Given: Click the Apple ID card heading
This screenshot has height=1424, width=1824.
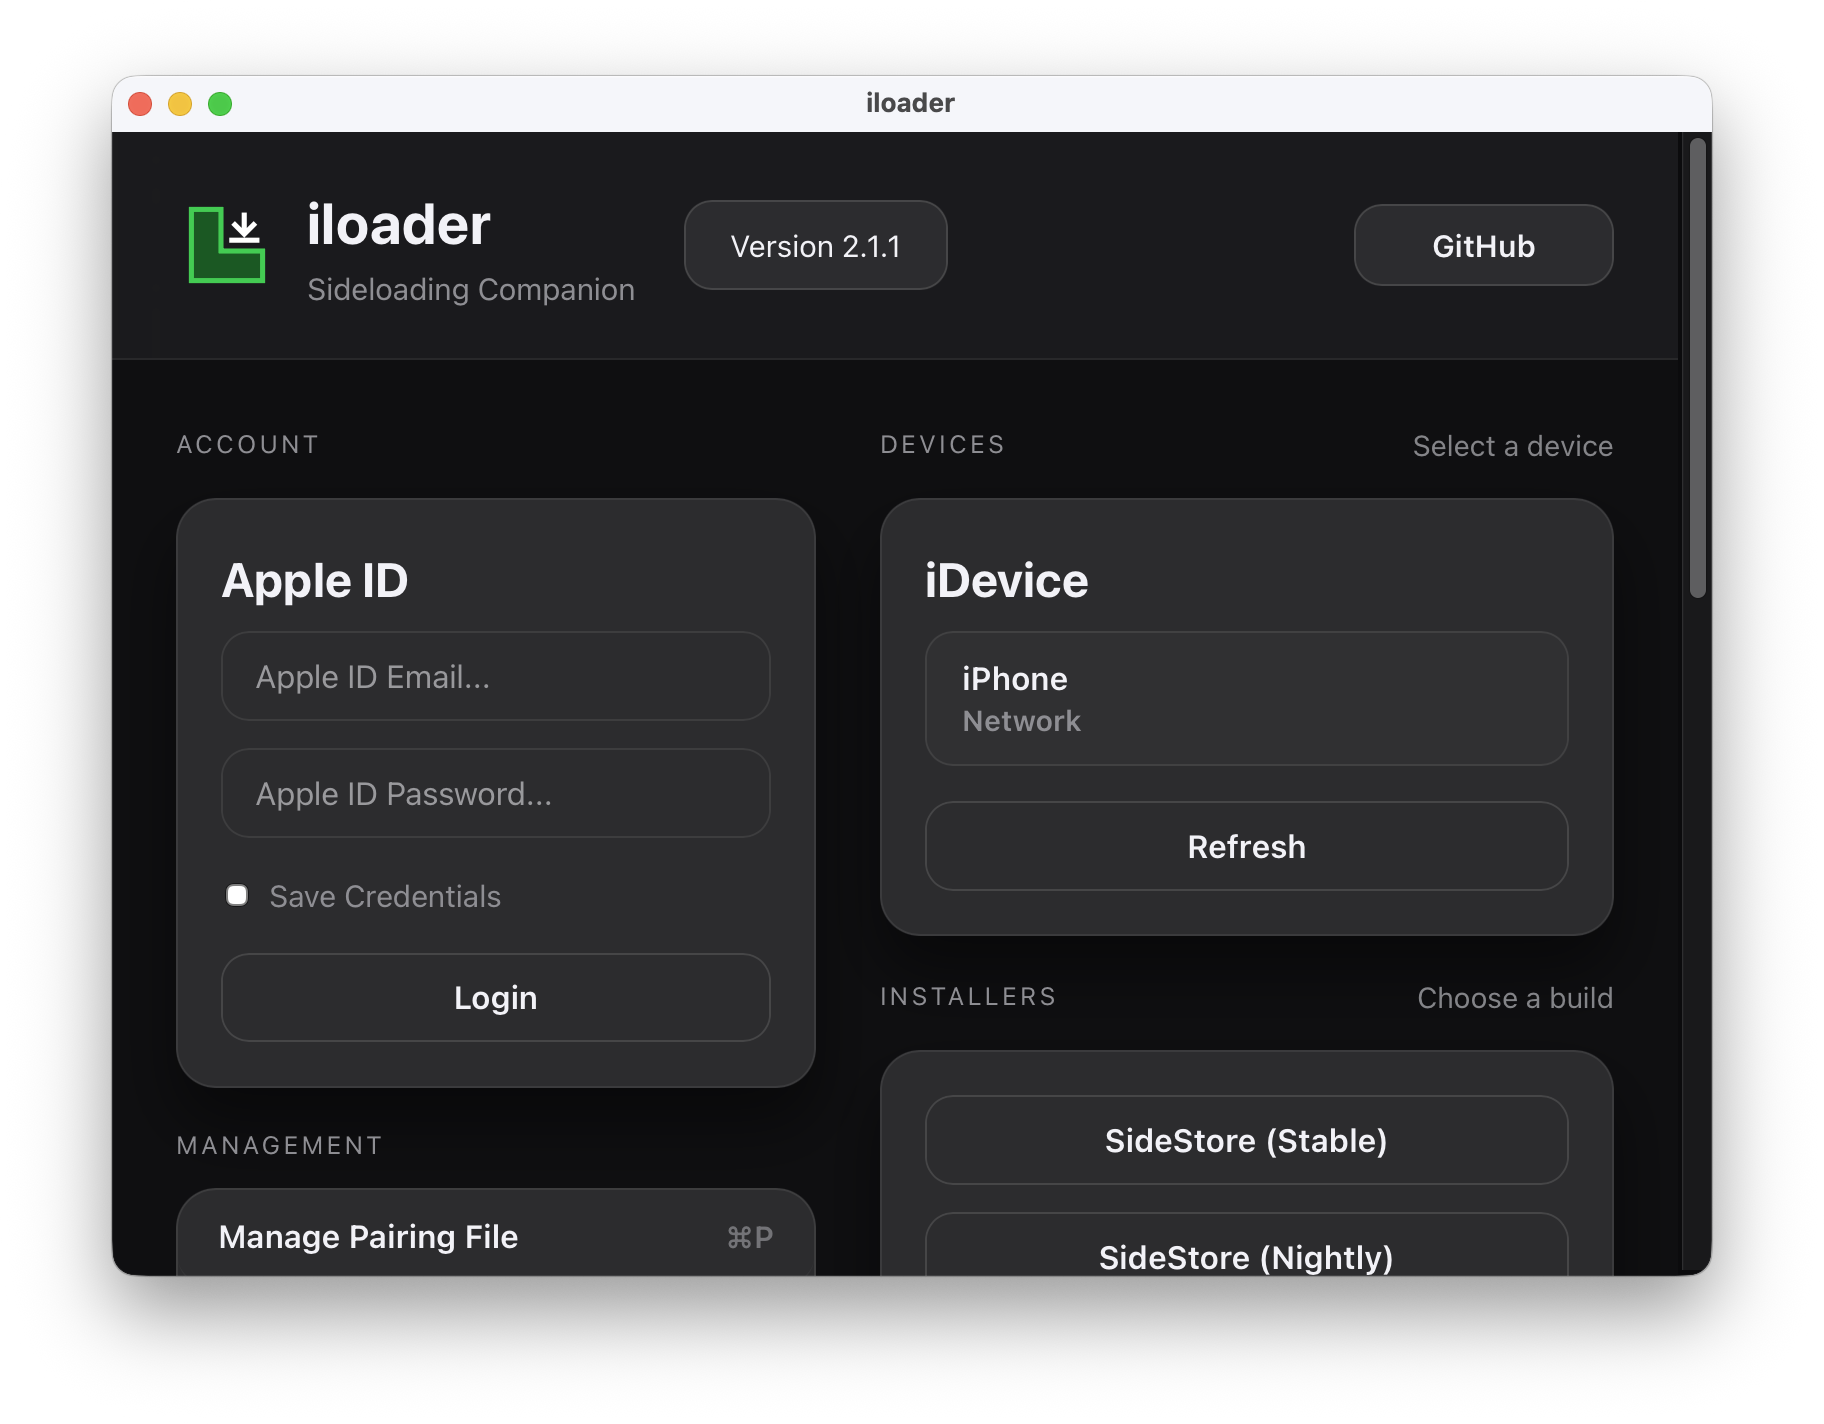Looking at the screenshot, I should coord(315,581).
